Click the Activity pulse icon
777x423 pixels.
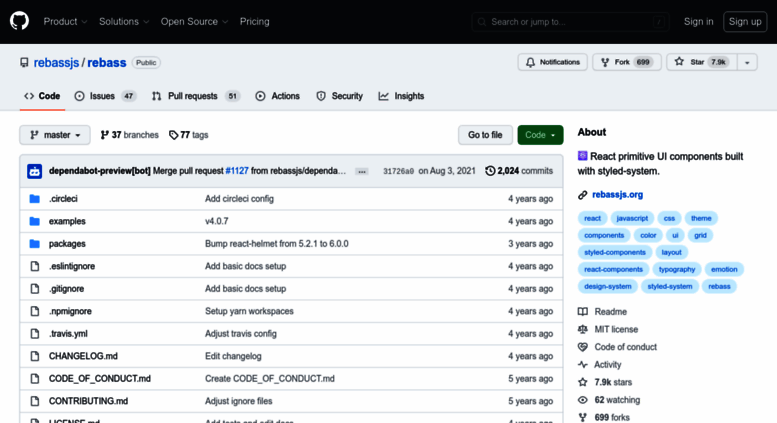[x=583, y=365]
